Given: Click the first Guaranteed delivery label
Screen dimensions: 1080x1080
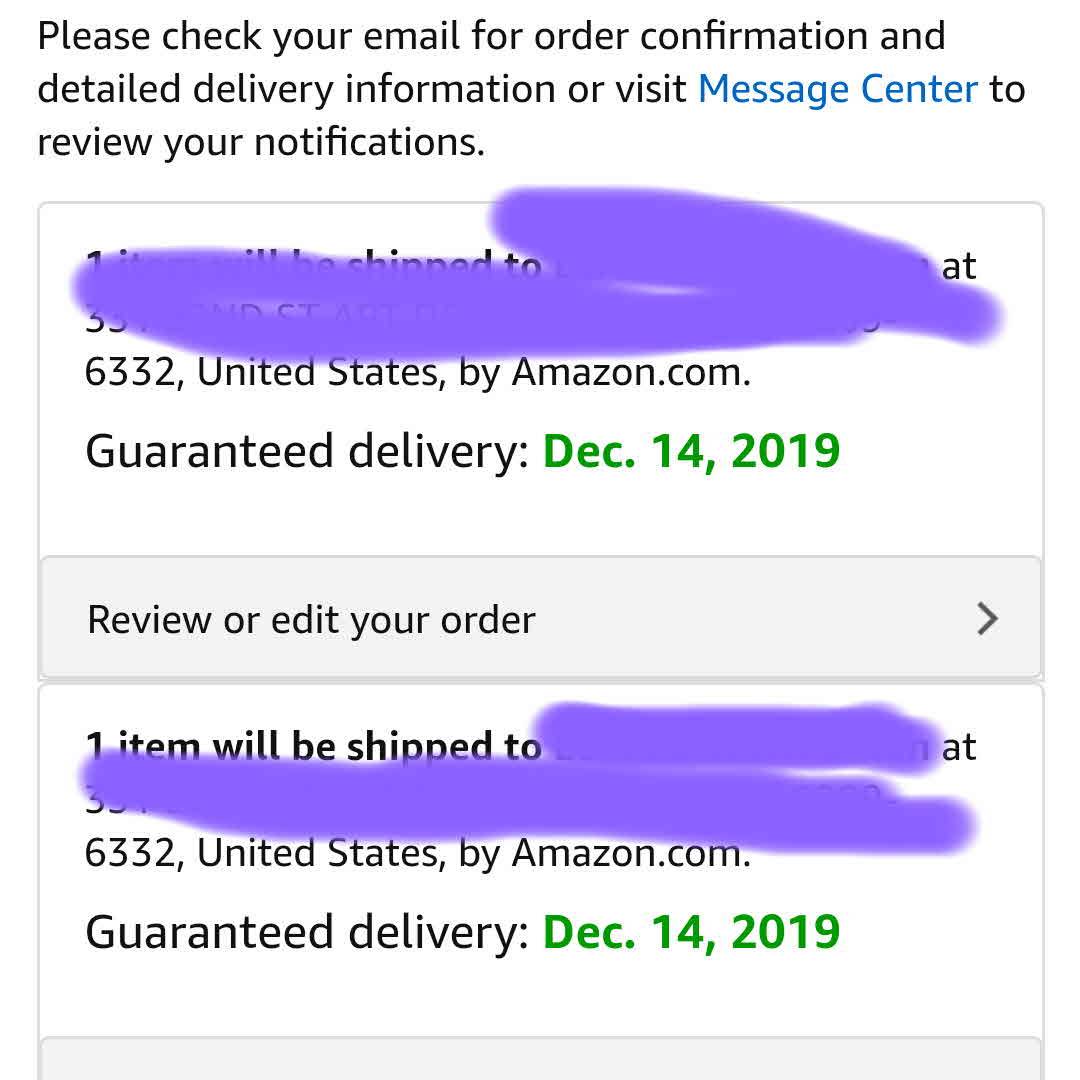Looking at the screenshot, I should pyautogui.click(x=307, y=451).
